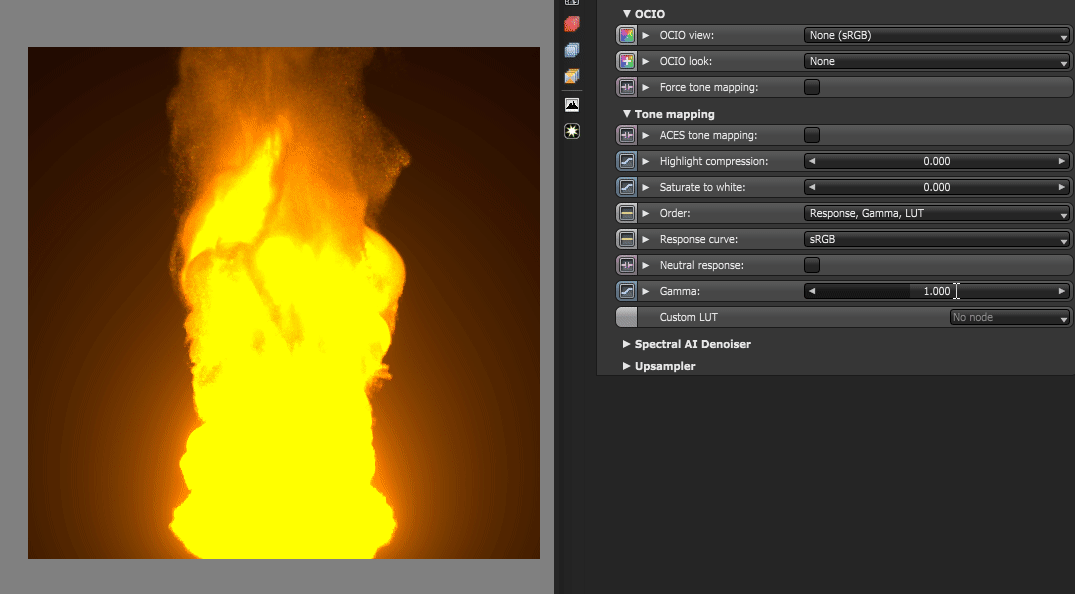Image resolution: width=1075 pixels, height=594 pixels.
Task: Click the Custom LUT grey pin icon
Action: click(627, 317)
